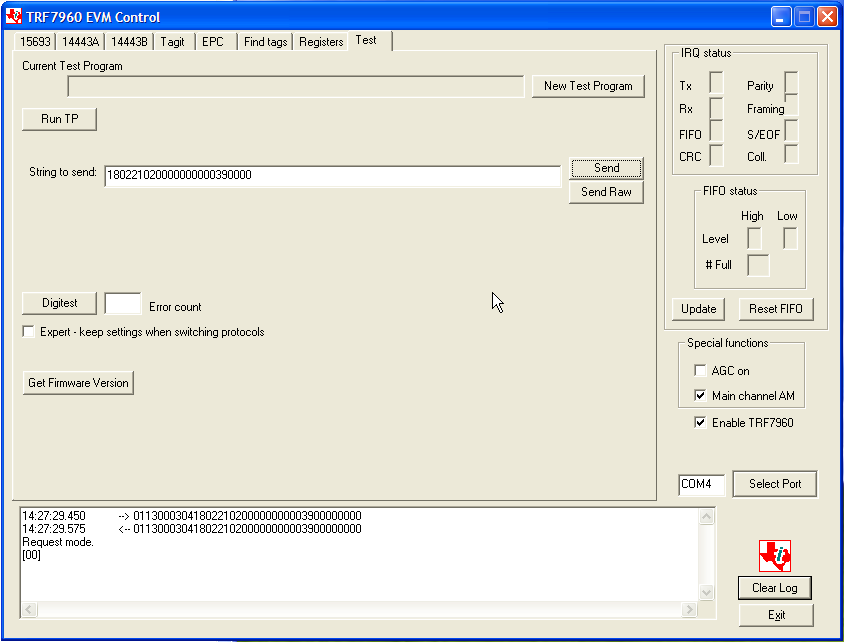Screen dimensions: 844x642
Task: Toggle the AGC on checkbox
Action: (700, 370)
